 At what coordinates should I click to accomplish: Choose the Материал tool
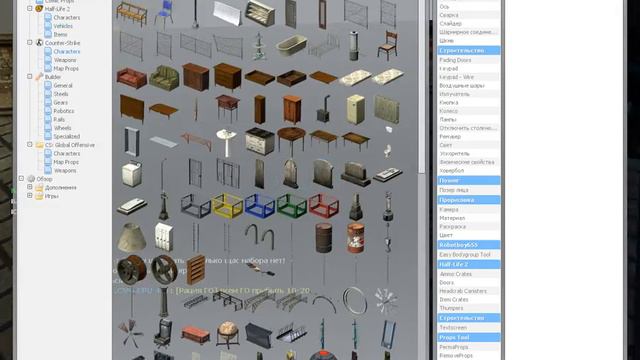(x=469, y=218)
